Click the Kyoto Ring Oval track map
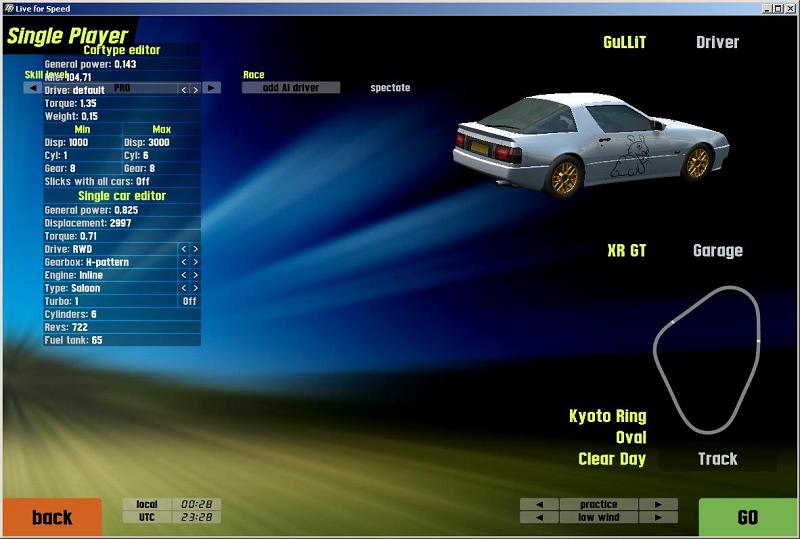This screenshot has height=539, width=800. pyautogui.click(x=707, y=359)
